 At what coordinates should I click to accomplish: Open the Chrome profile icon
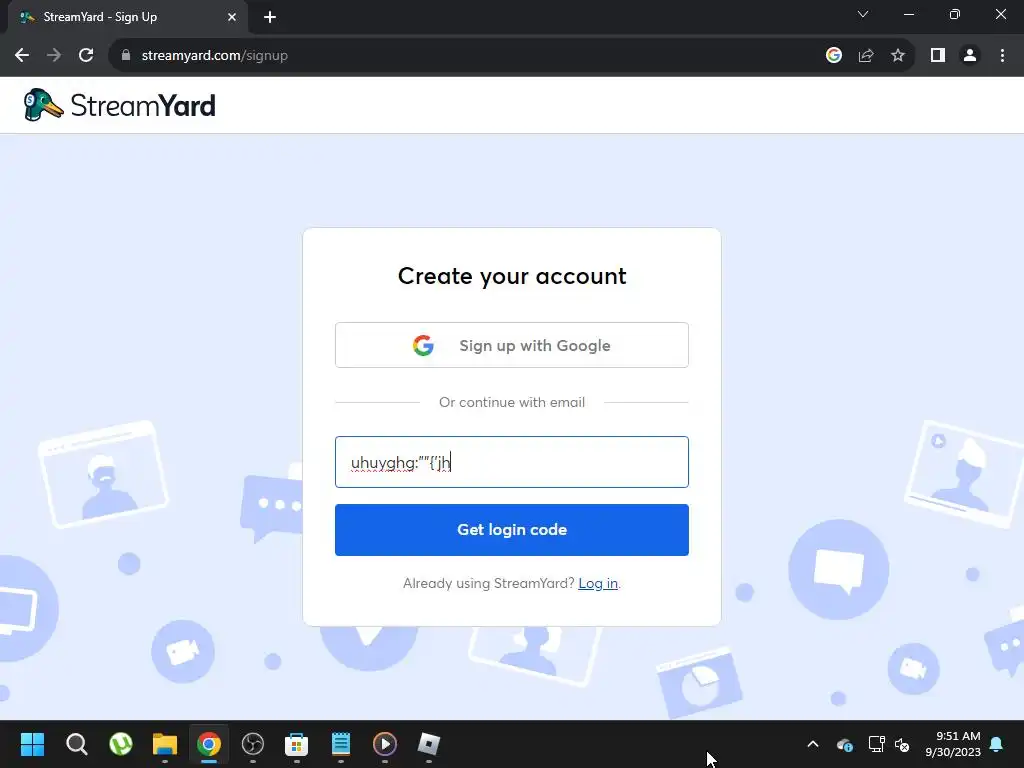tap(970, 56)
